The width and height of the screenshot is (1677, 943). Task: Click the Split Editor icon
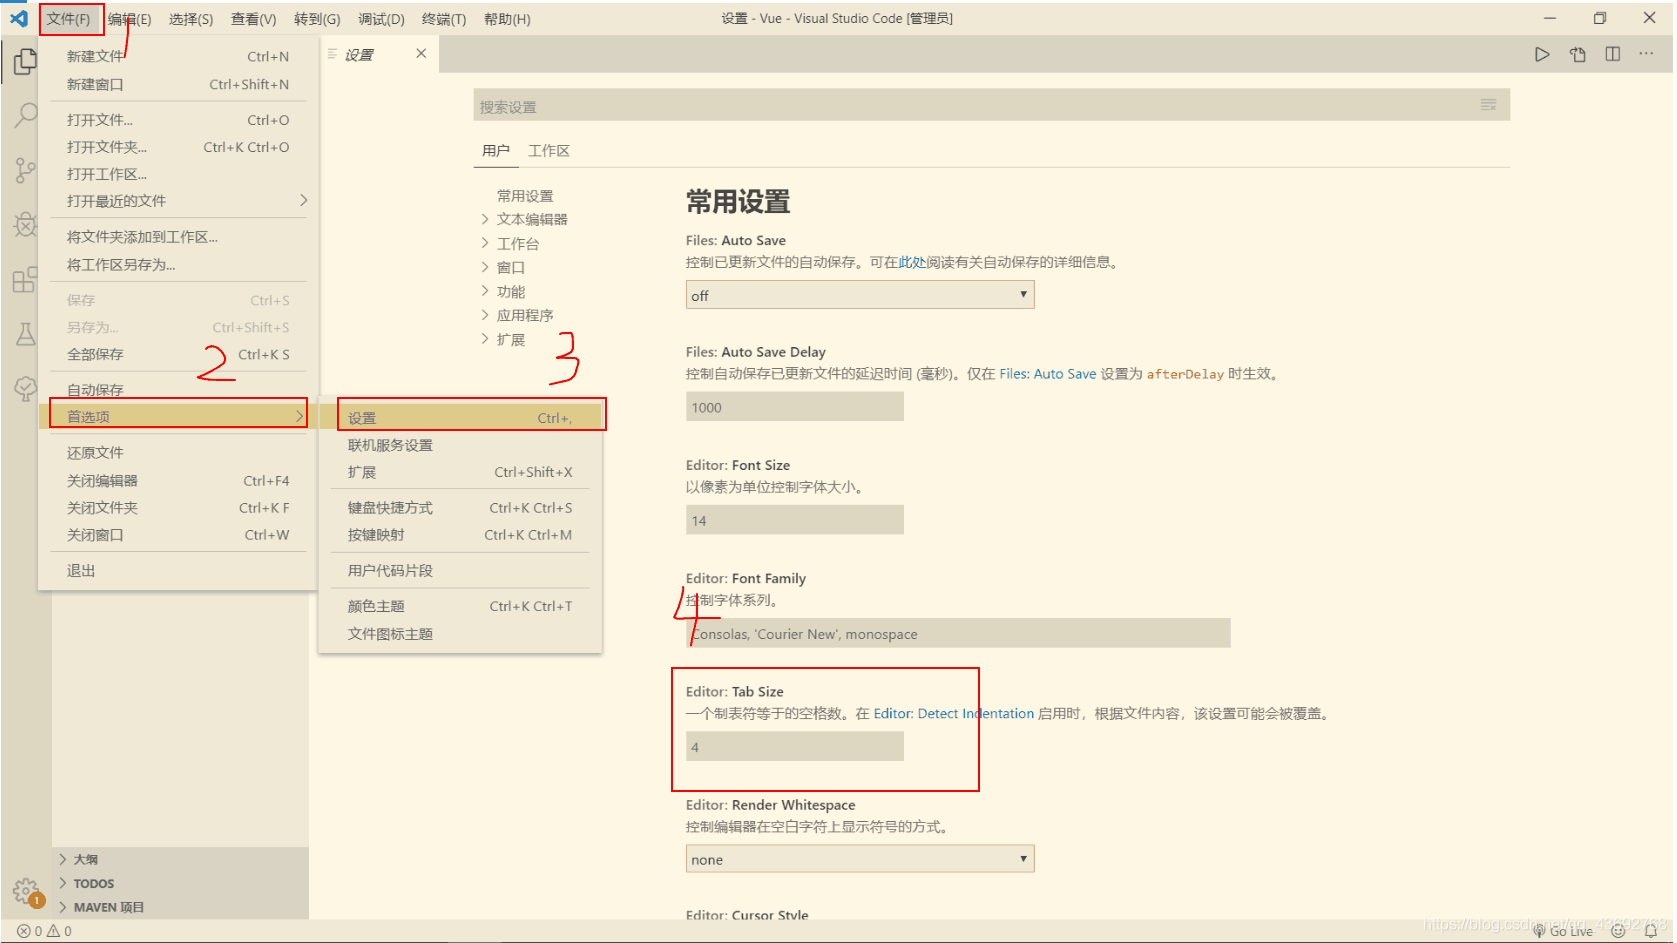pos(1613,54)
